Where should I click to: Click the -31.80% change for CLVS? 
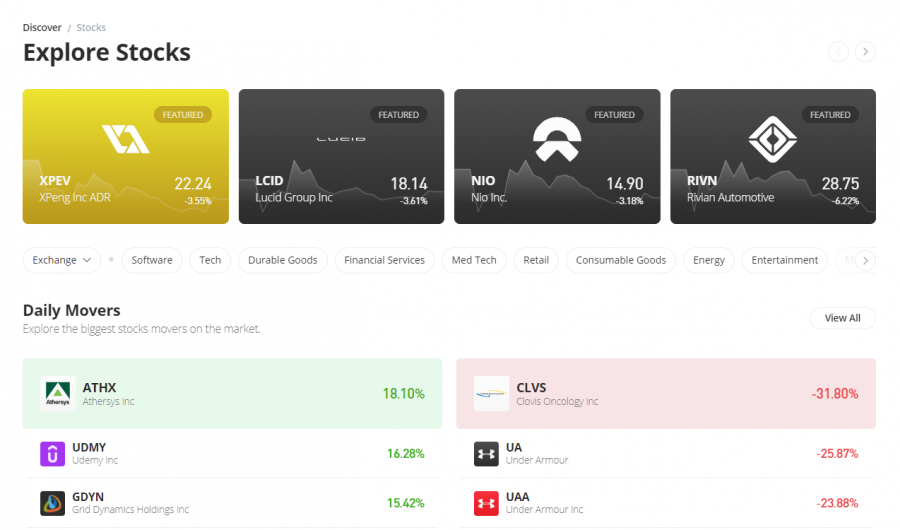835,393
